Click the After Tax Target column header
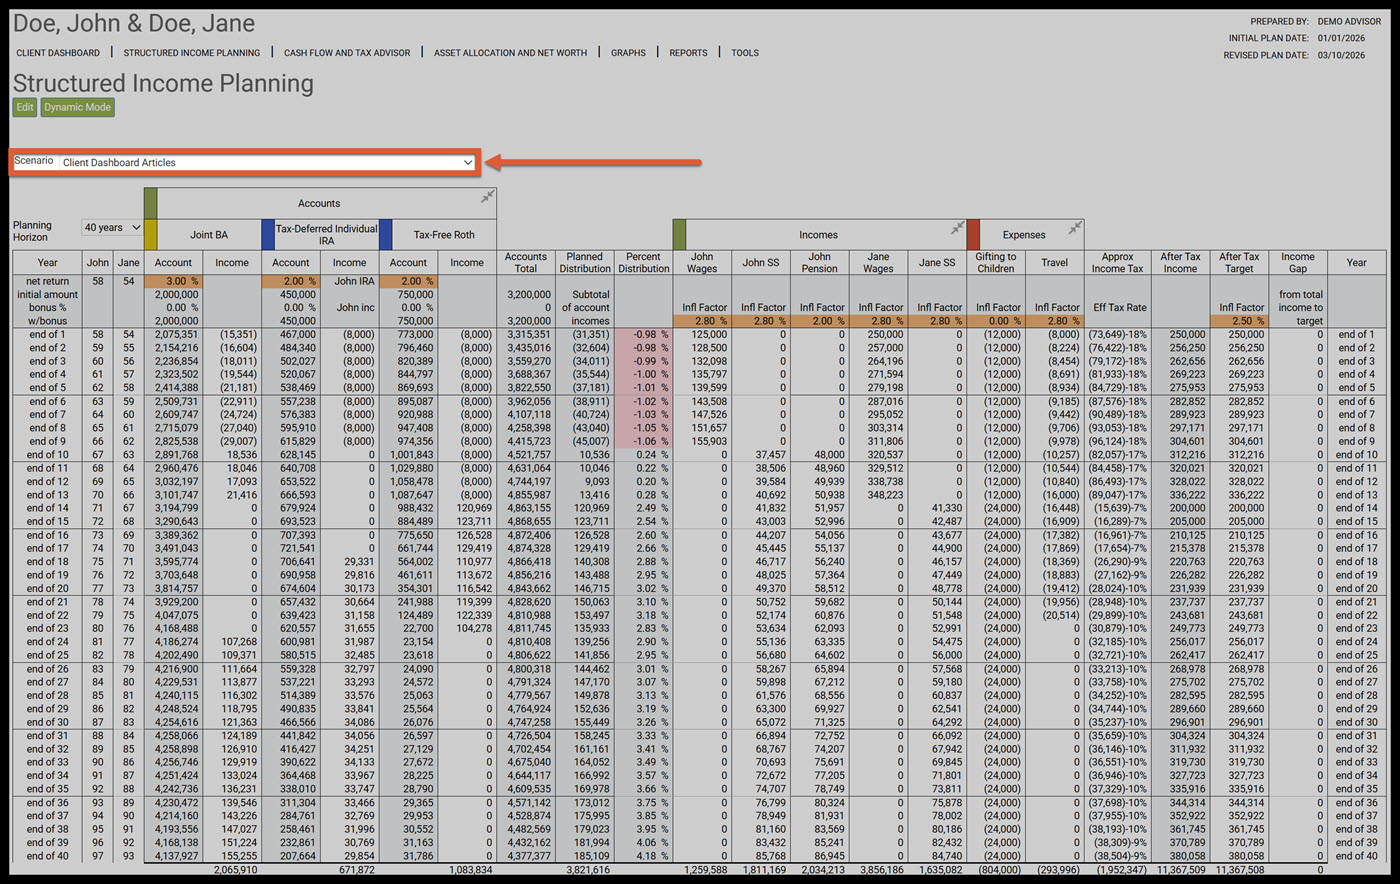 1239,263
